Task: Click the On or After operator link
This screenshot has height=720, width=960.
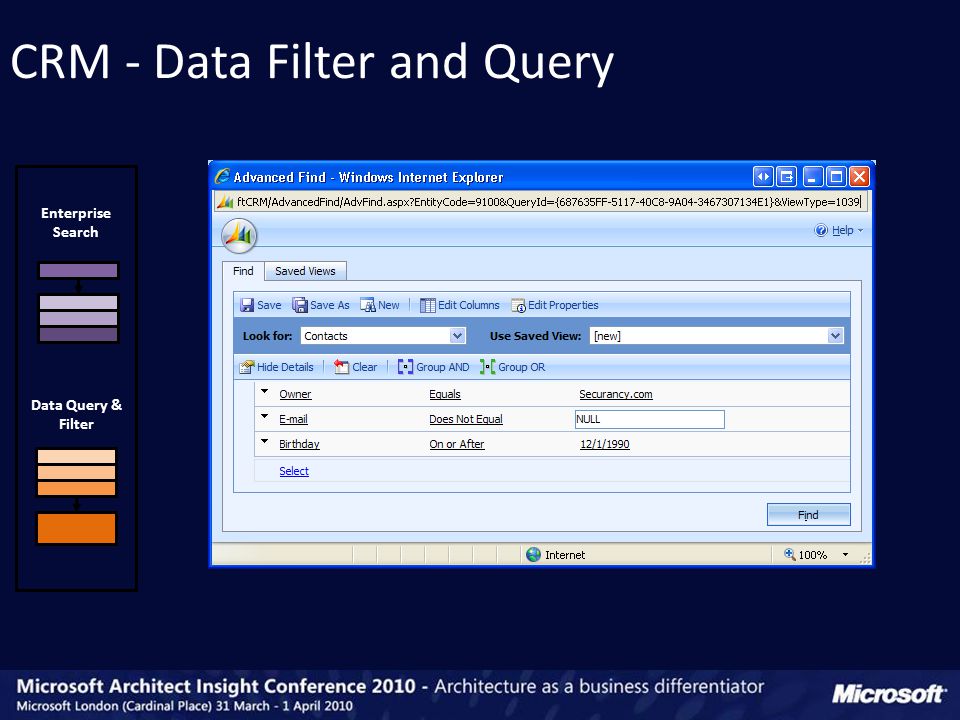Action: click(457, 444)
